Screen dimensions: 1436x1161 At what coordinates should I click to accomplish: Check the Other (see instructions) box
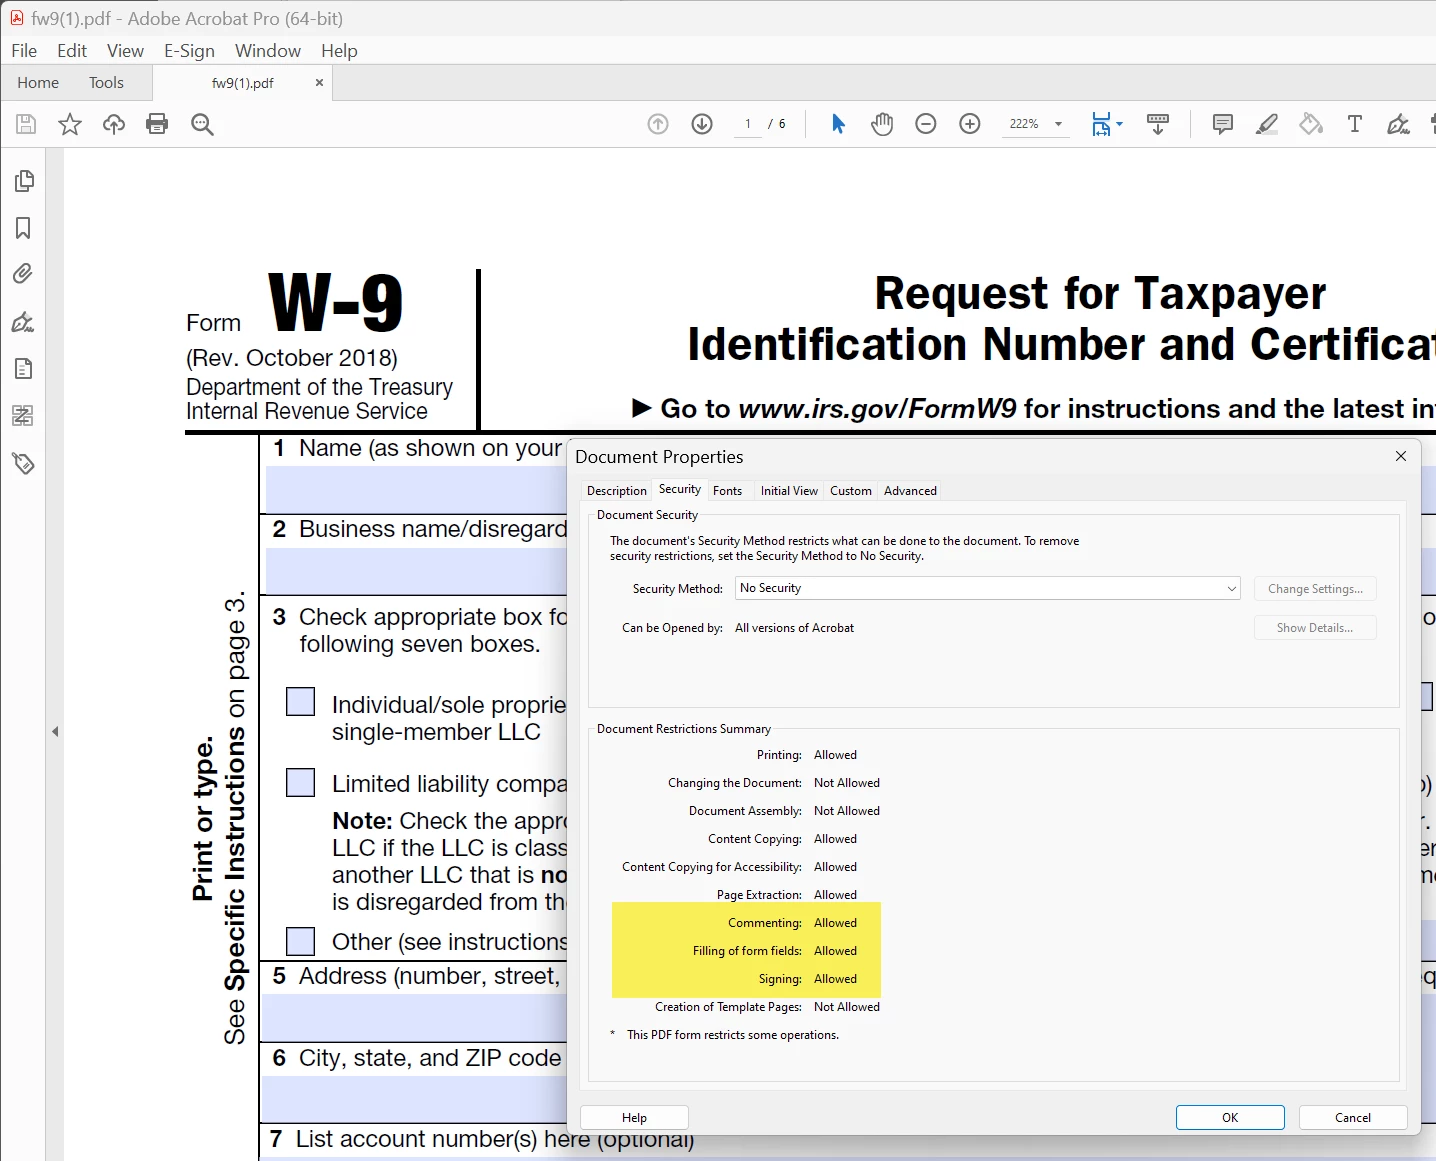tap(301, 942)
